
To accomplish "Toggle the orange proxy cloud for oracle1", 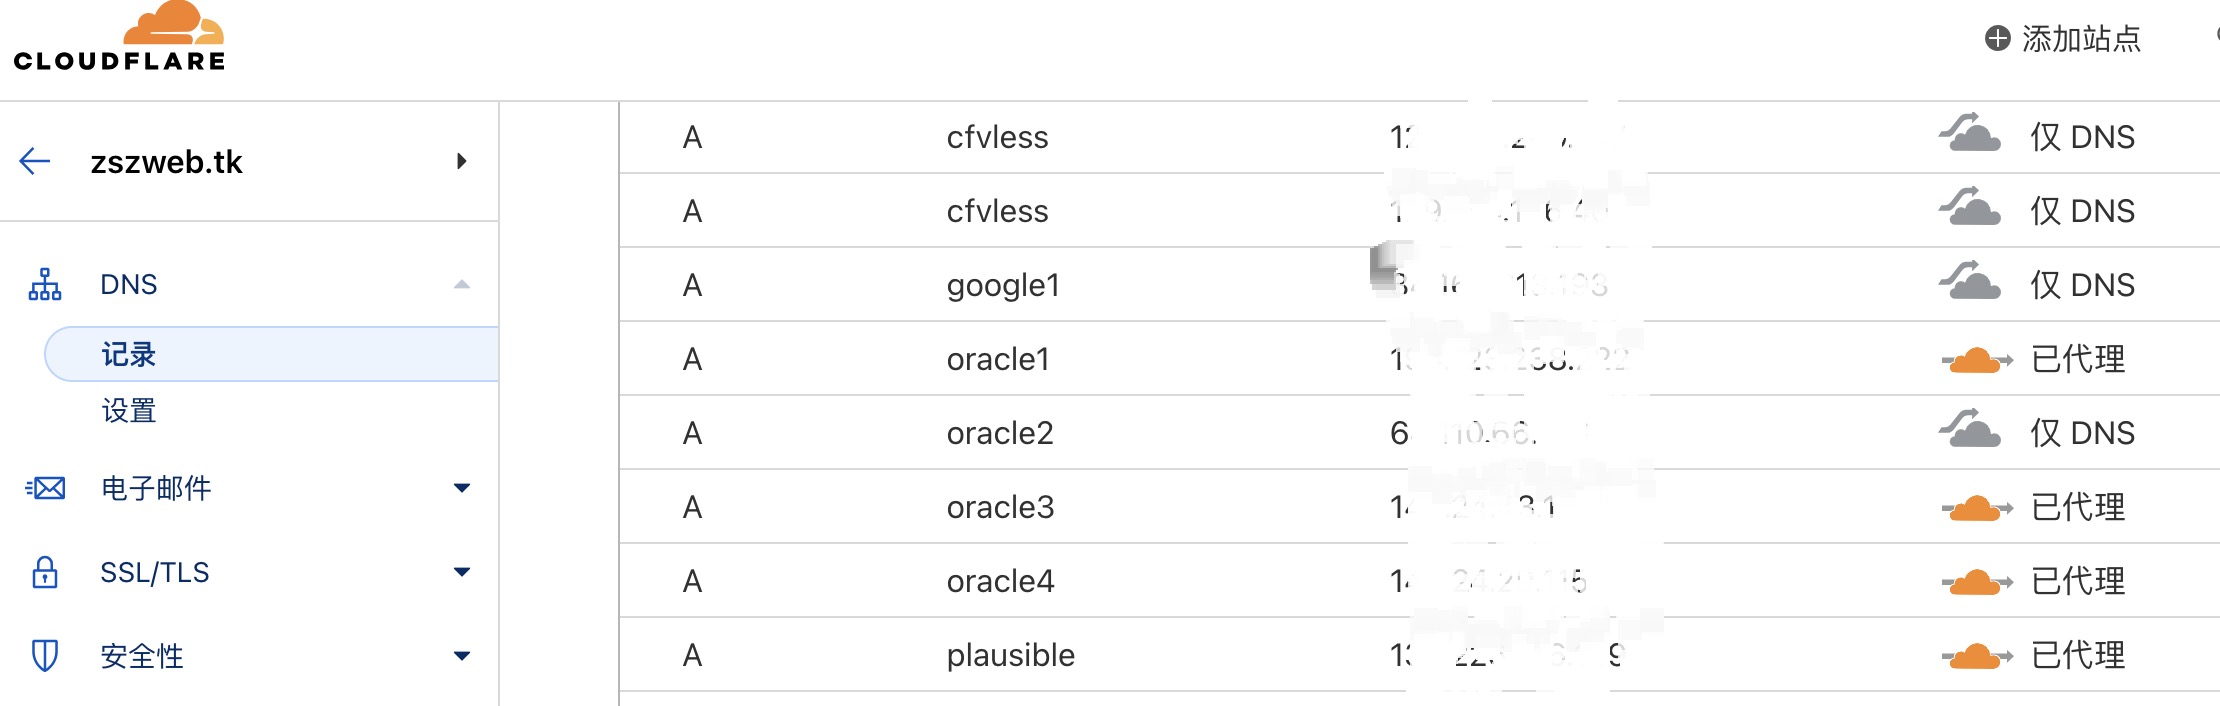I will [1976, 360].
